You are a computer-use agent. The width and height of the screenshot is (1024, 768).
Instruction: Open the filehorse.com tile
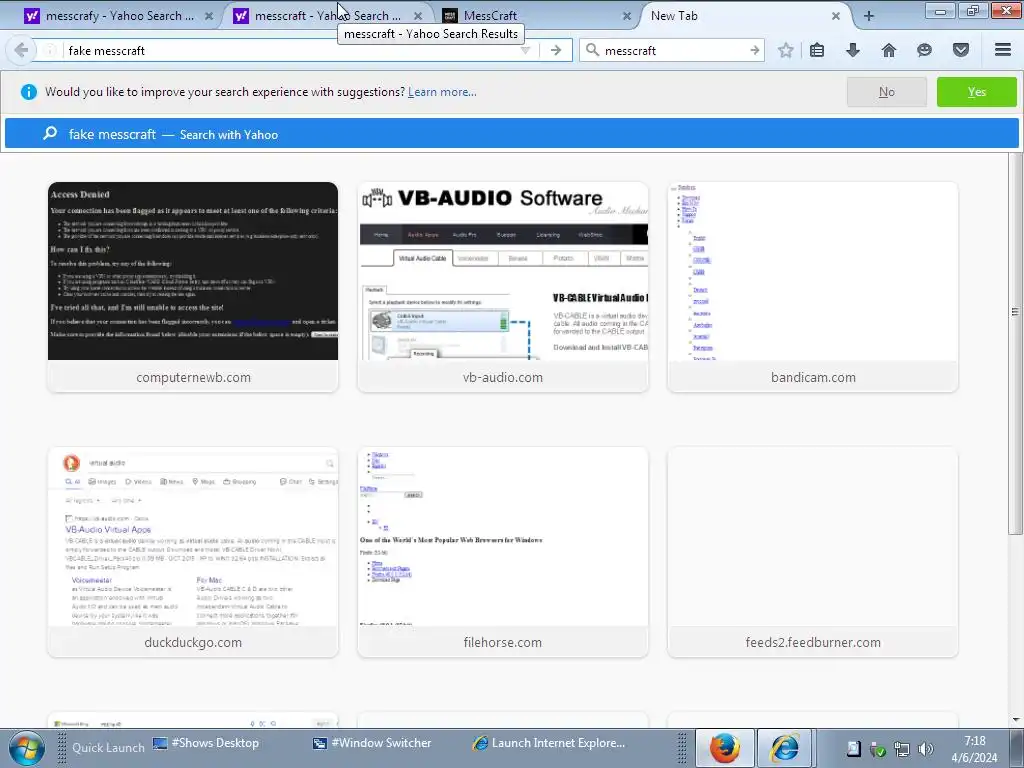point(503,552)
